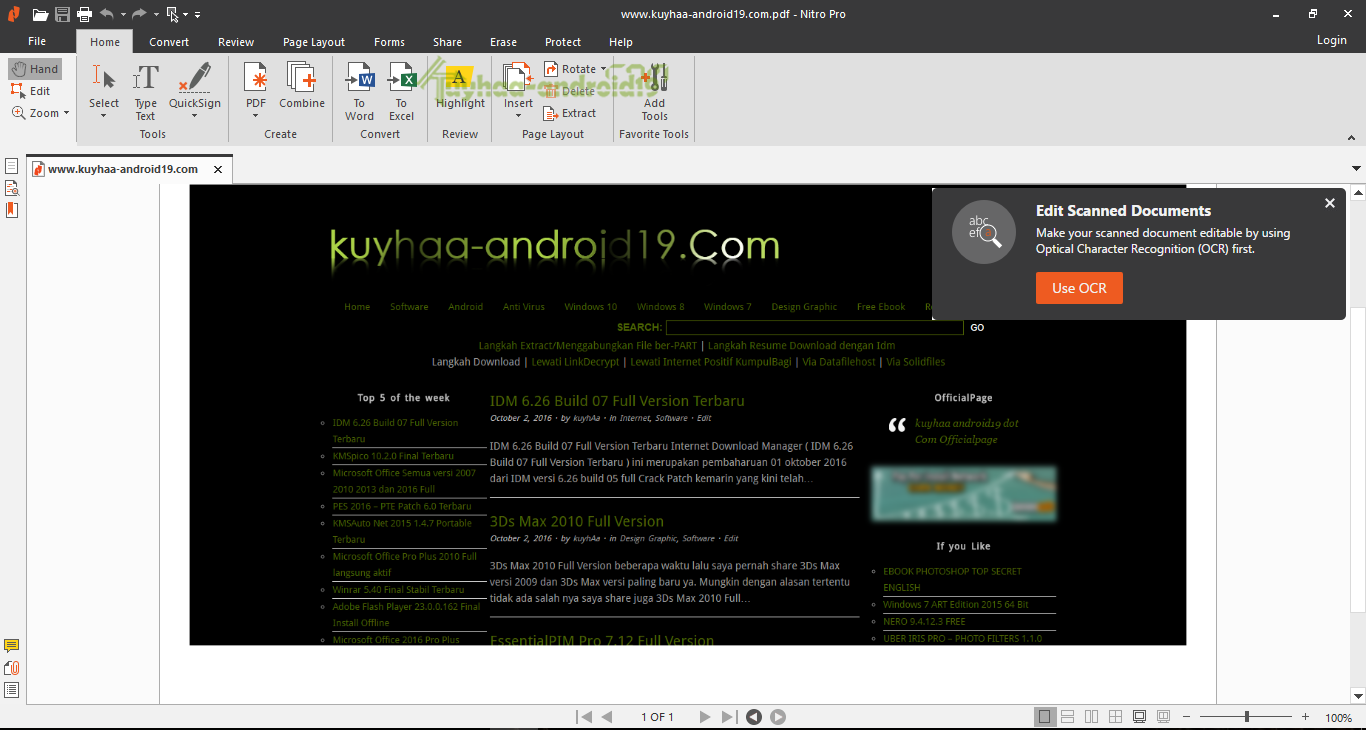Open the Protect ribbon tab

point(563,42)
